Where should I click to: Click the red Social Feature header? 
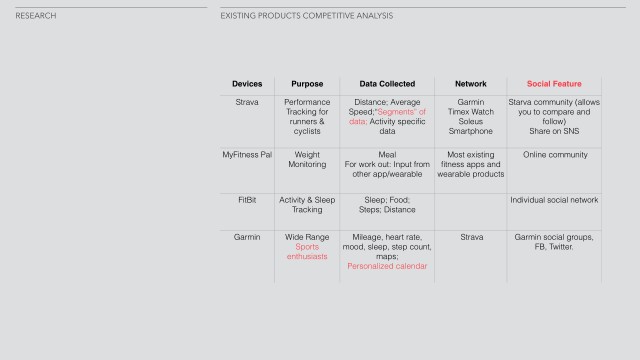click(554, 84)
